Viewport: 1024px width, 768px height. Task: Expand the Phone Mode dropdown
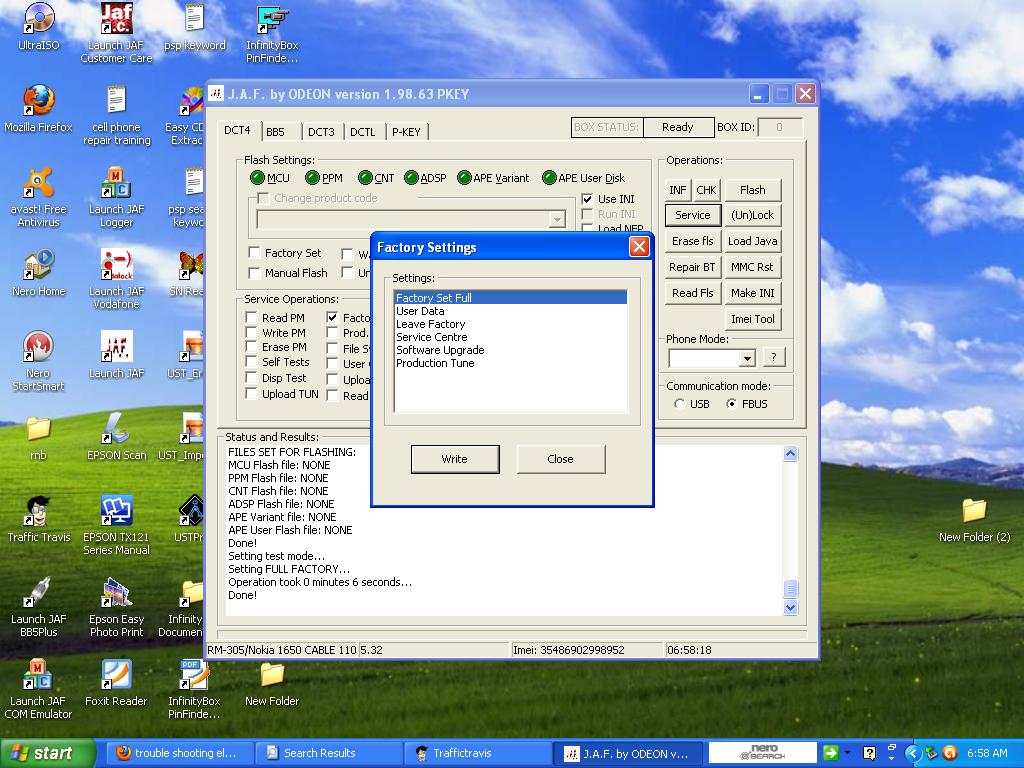click(747, 358)
